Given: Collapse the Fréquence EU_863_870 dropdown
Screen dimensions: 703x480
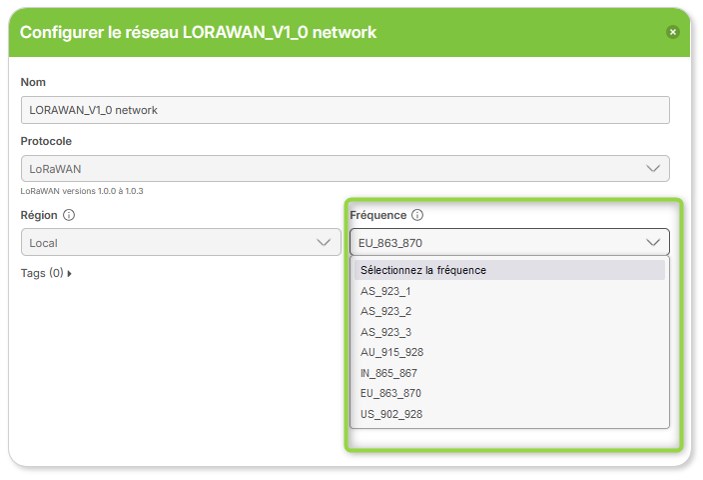Looking at the screenshot, I should pos(509,242).
